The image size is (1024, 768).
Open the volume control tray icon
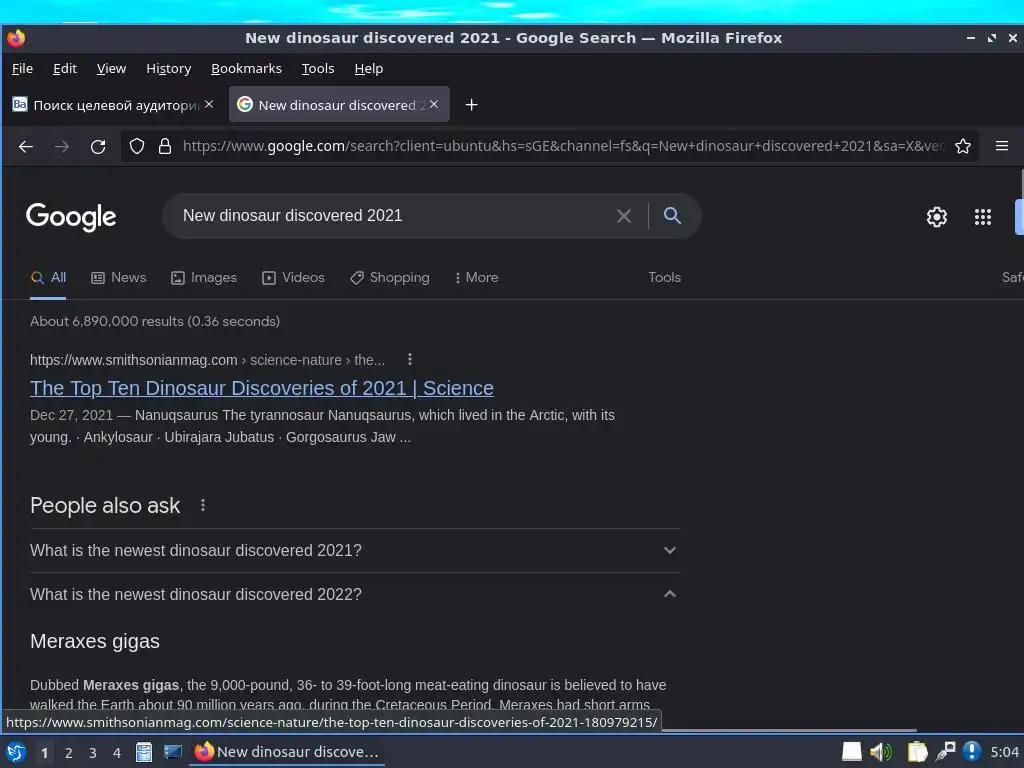(881, 752)
